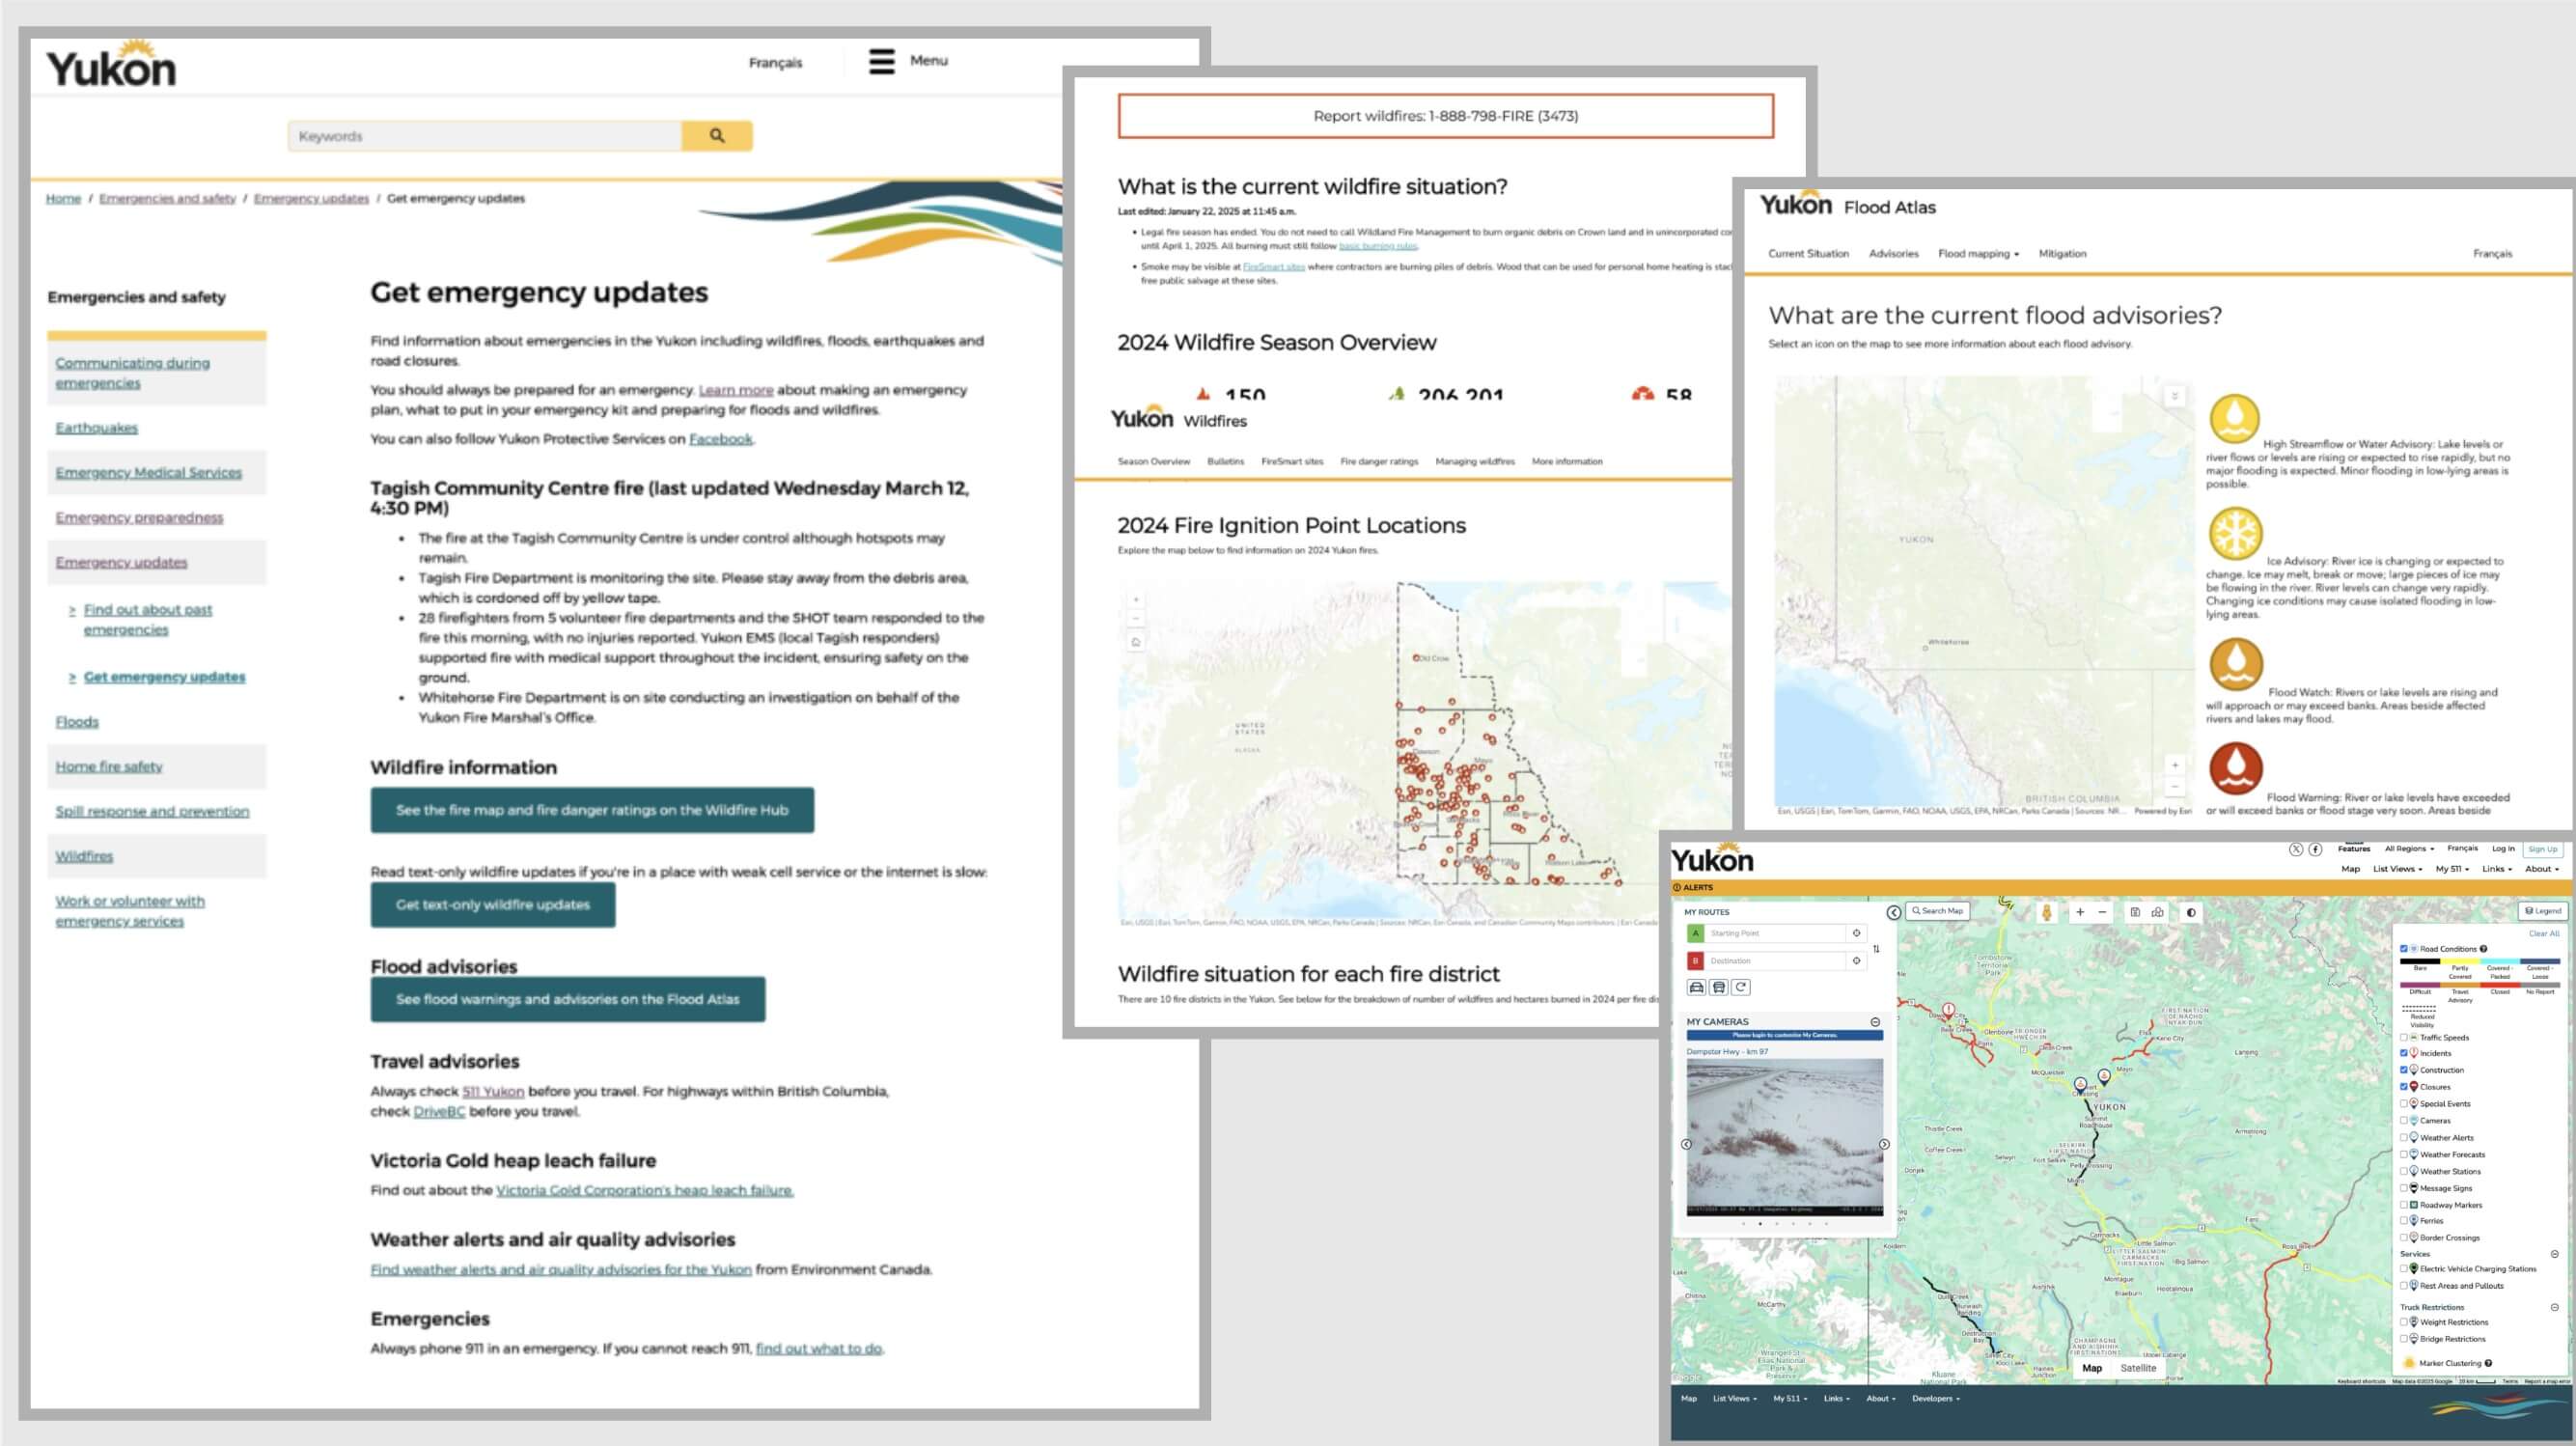Click the search magnifier on the Yukon homepage
The width and height of the screenshot is (2576, 1446).
715,136
